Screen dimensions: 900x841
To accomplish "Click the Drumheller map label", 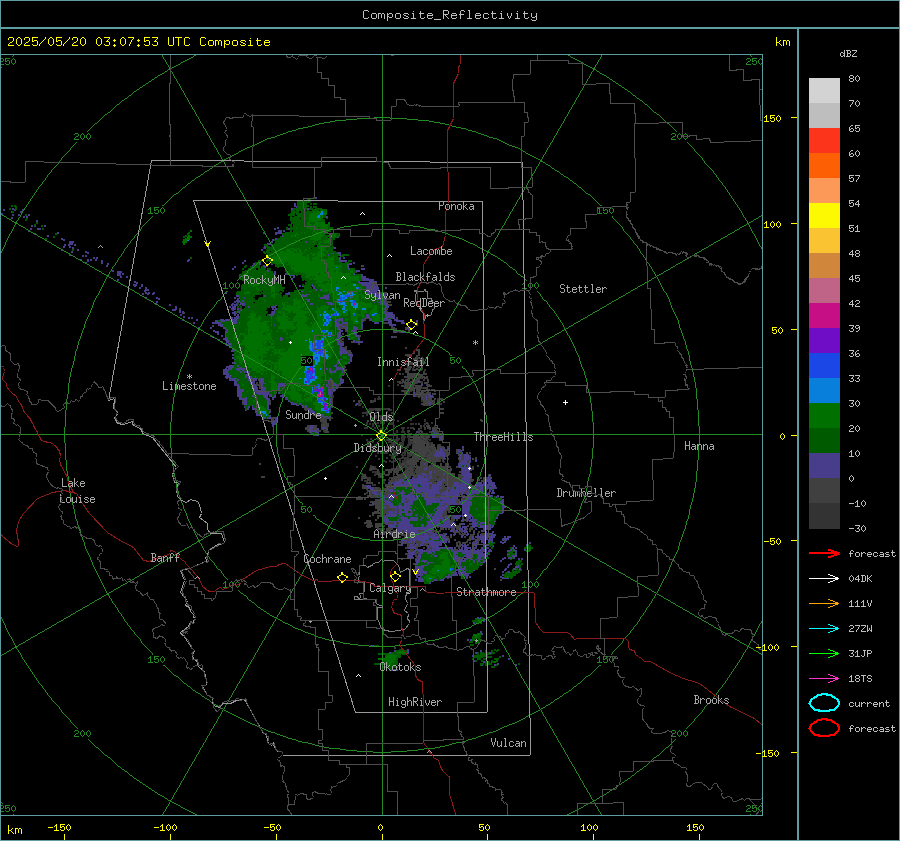I will (586, 493).
